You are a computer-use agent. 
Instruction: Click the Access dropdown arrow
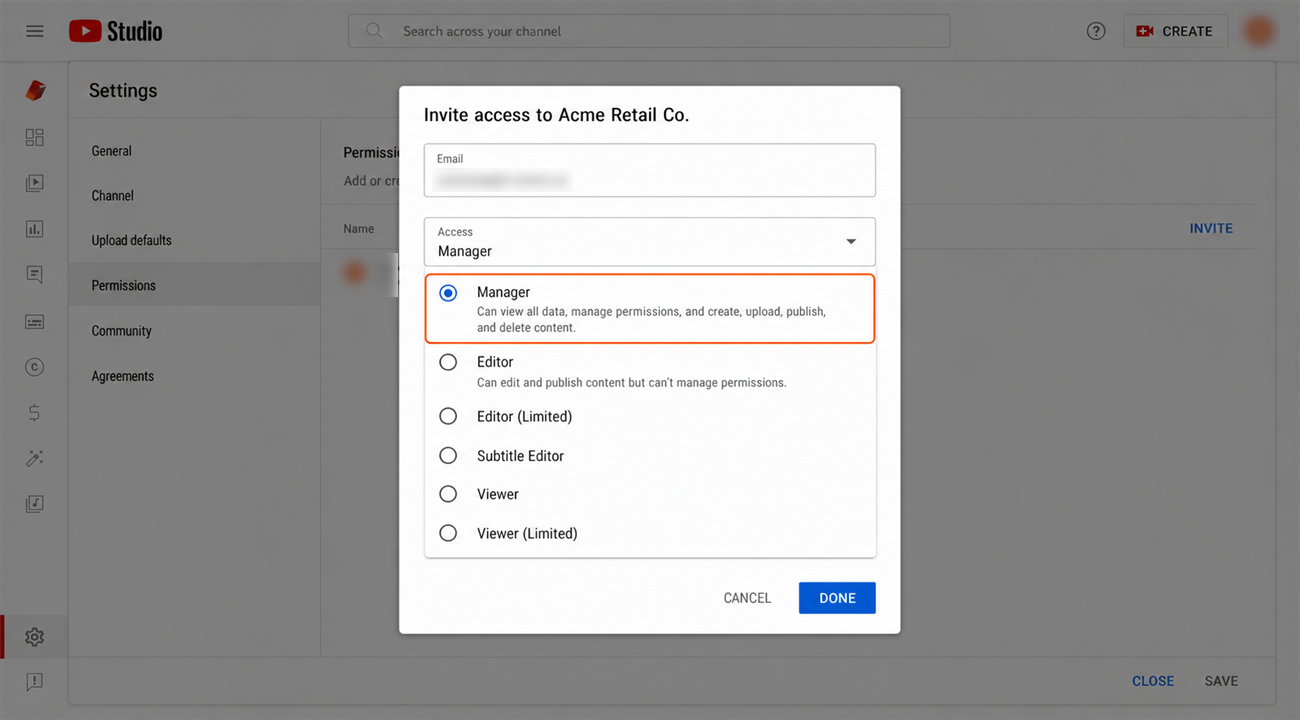(x=851, y=242)
